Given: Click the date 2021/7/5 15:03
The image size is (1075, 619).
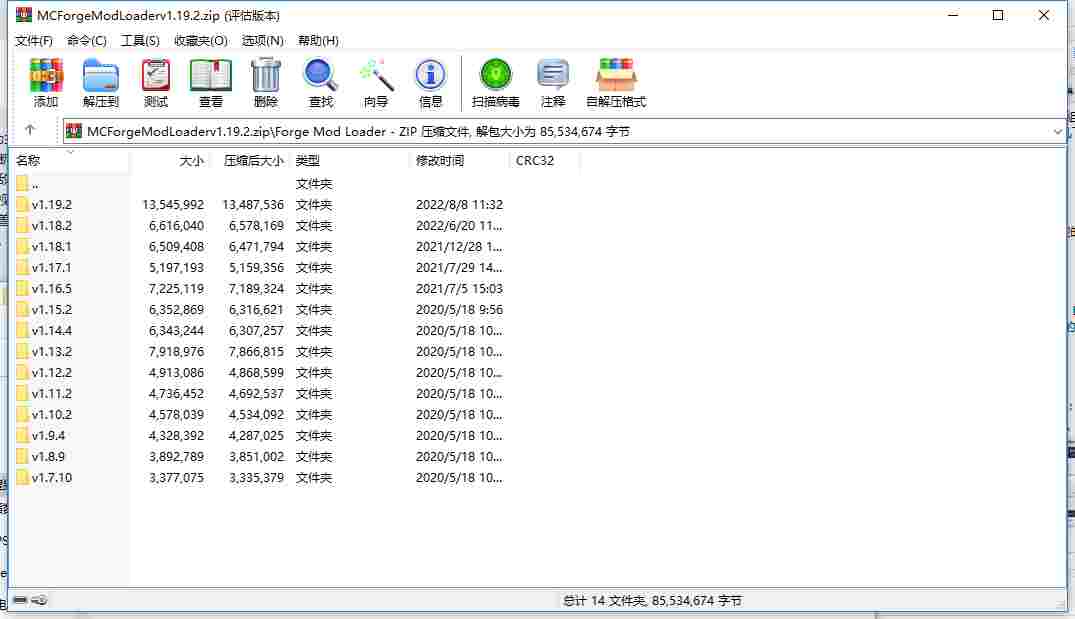Looking at the screenshot, I should (459, 289).
